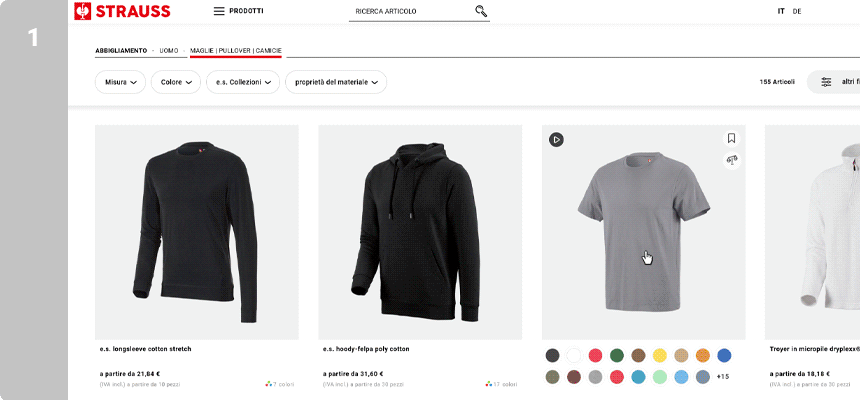Click the compare scales icon on t-shirt
The width and height of the screenshot is (860, 400).
731,160
